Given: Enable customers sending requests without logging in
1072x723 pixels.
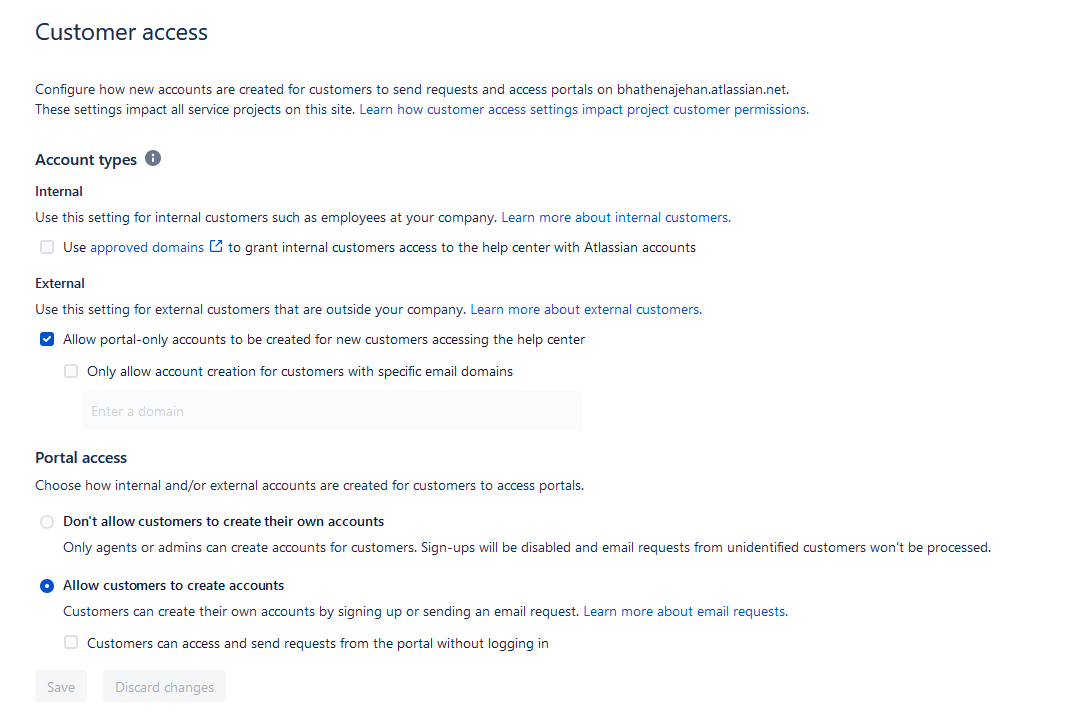Looking at the screenshot, I should (x=70, y=643).
